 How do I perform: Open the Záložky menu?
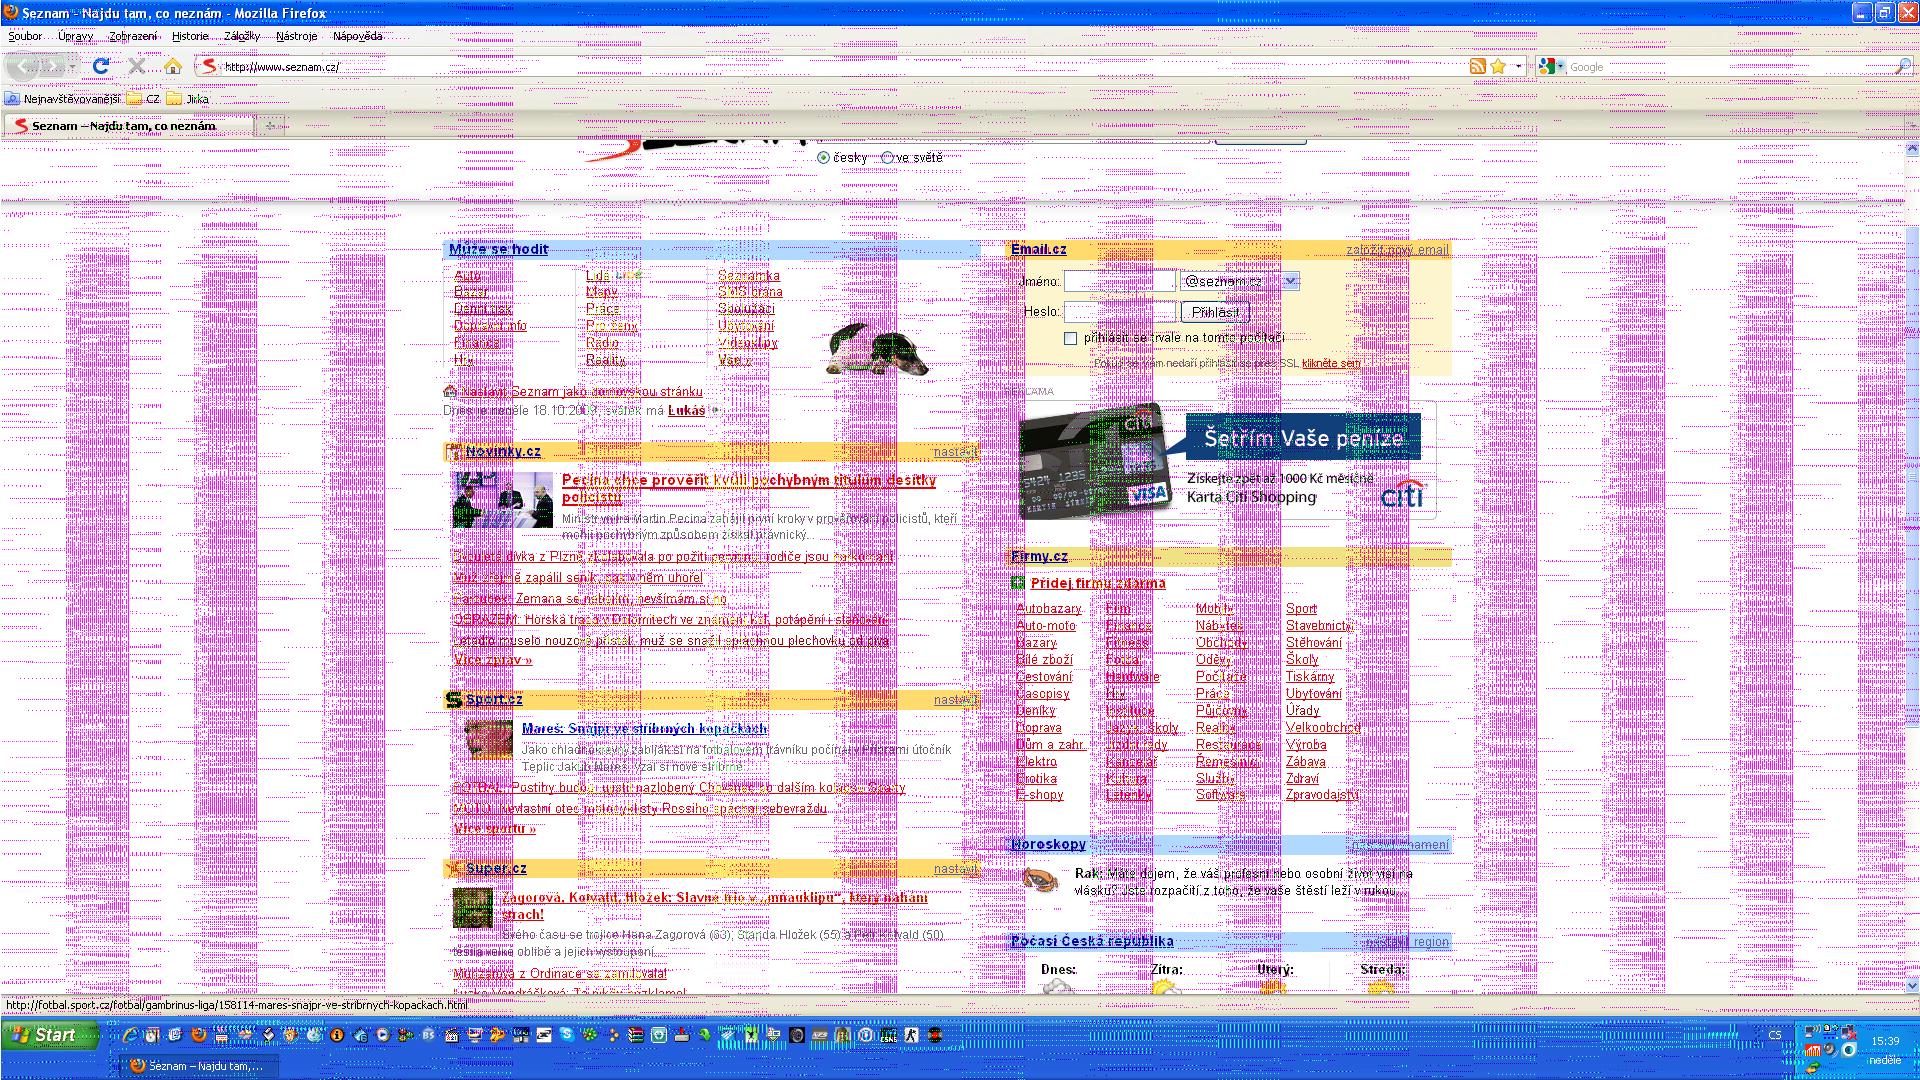241,36
